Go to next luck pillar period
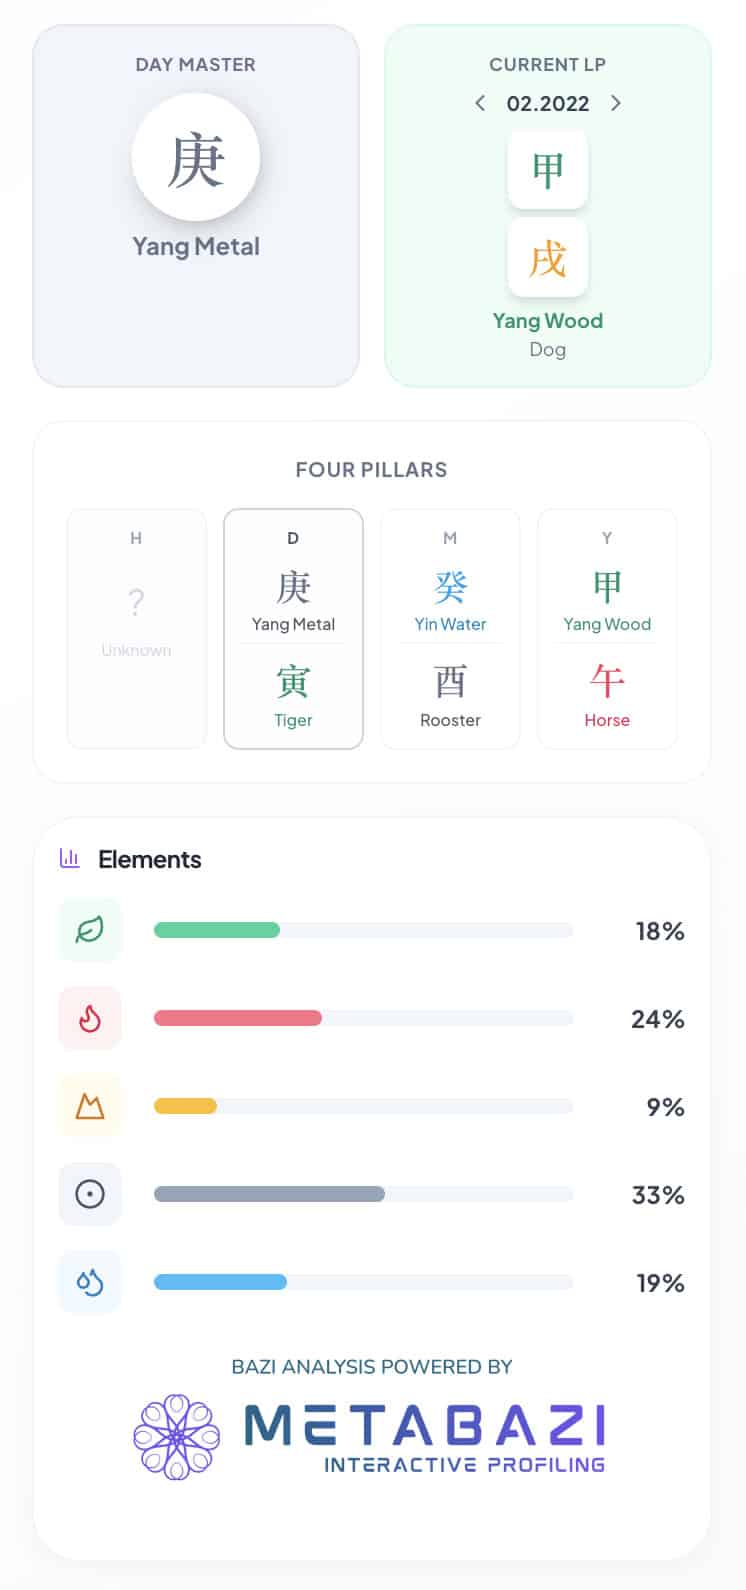 [615, 103]
